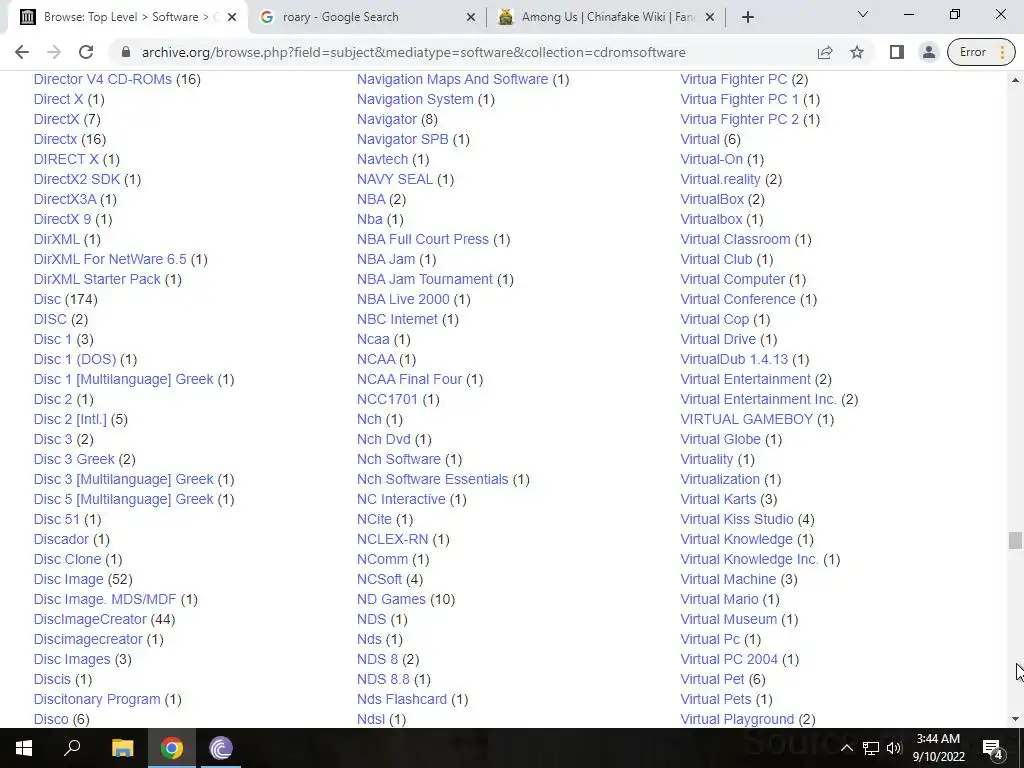Viewport: 1024px width, 768px height.
Task: Open the Disc (174) subject link
Action: coord(47,299)
